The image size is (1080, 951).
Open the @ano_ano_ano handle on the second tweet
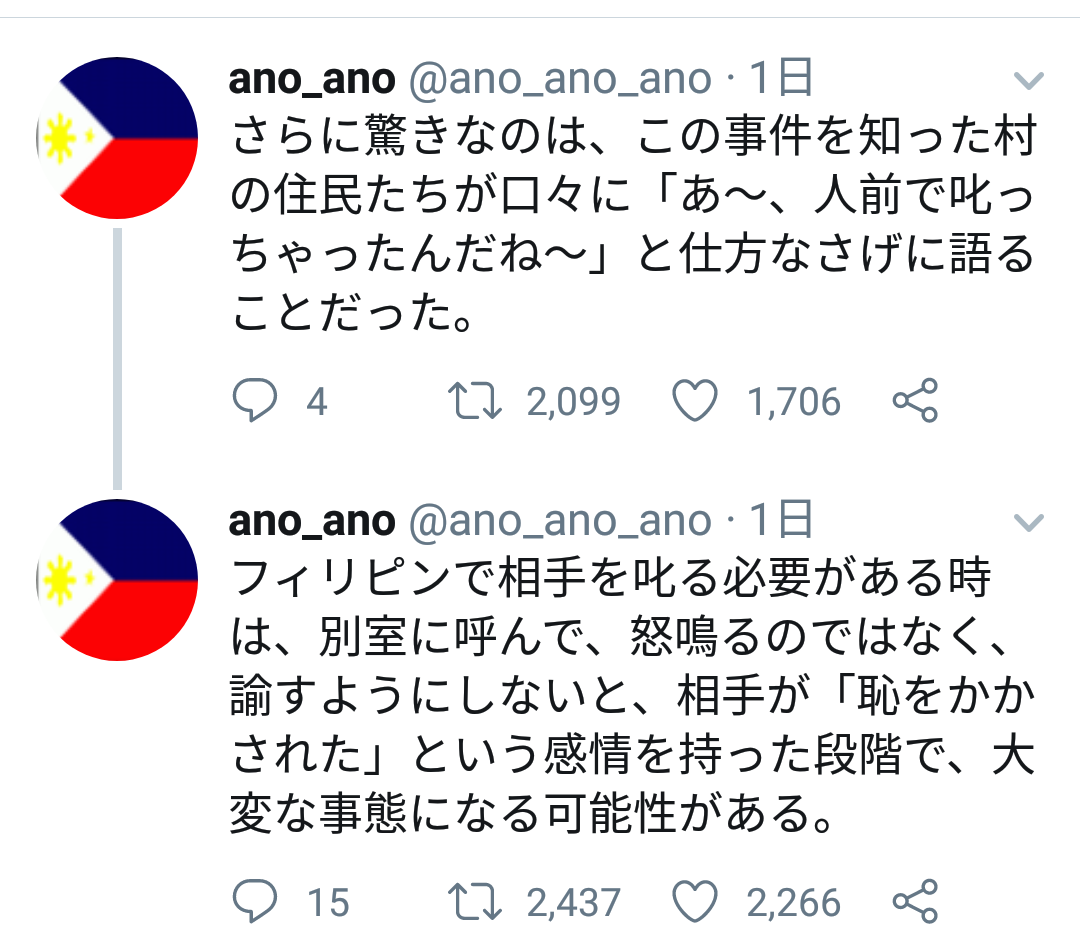(x=560, y=521)
